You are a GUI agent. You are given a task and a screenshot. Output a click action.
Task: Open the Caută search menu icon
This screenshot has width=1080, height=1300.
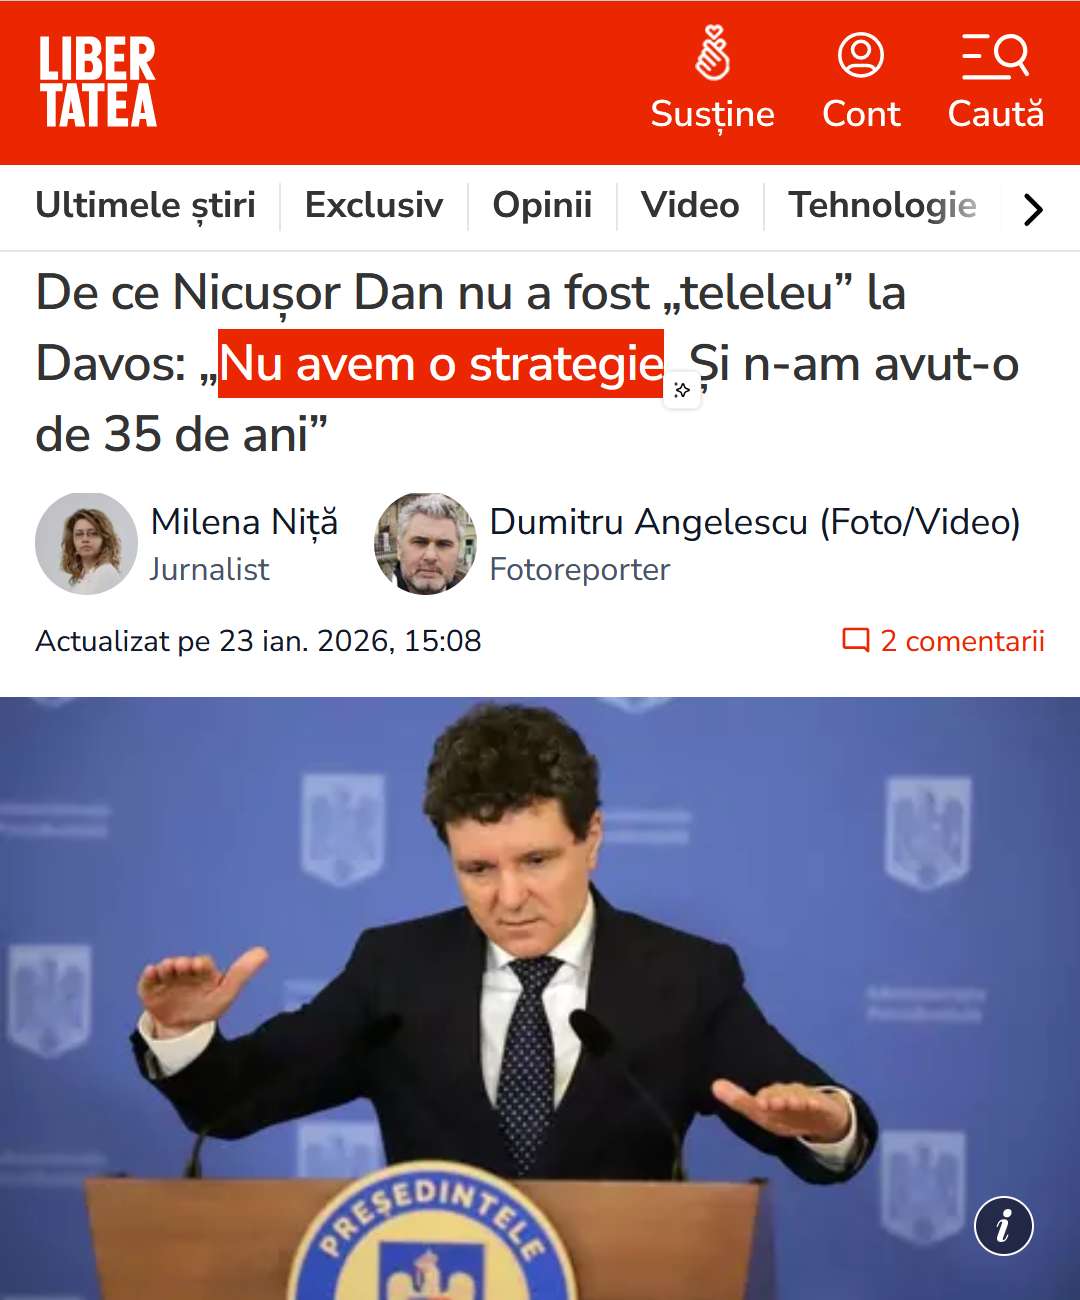[995, 56]
